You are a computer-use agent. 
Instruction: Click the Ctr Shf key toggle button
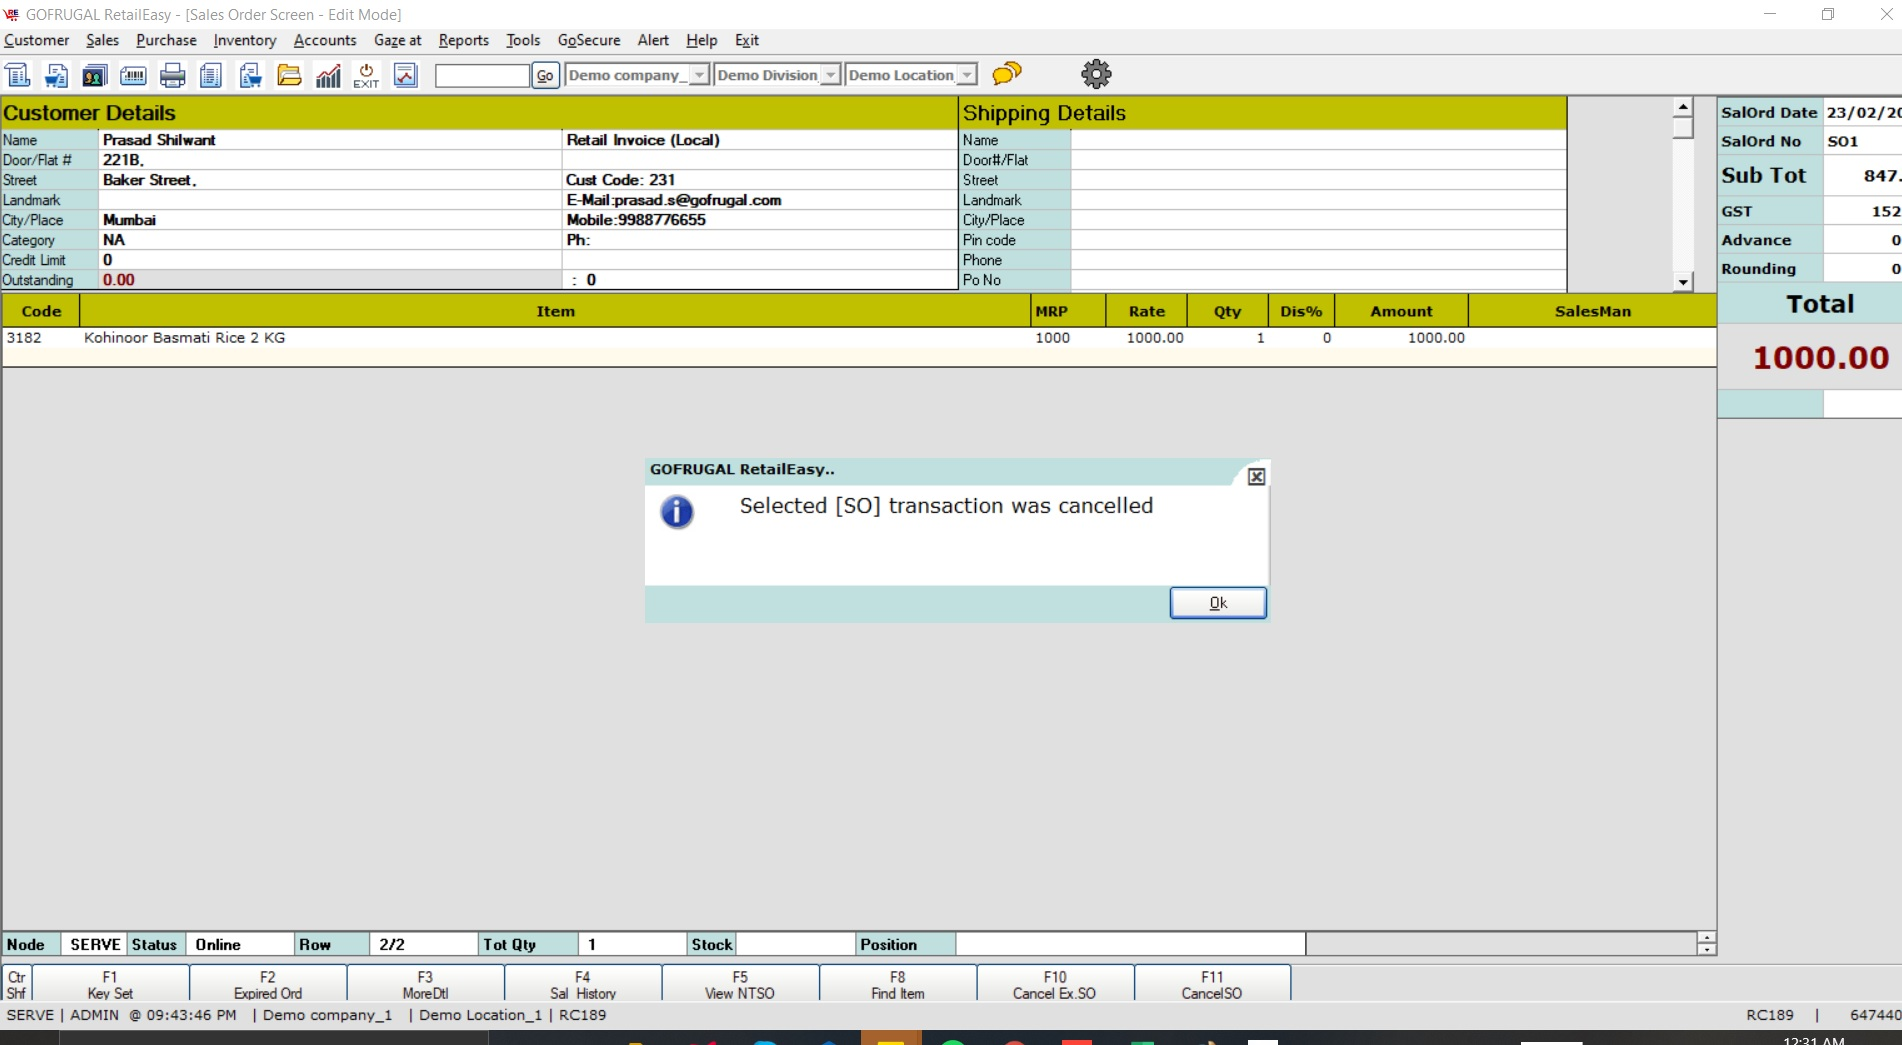17,984
